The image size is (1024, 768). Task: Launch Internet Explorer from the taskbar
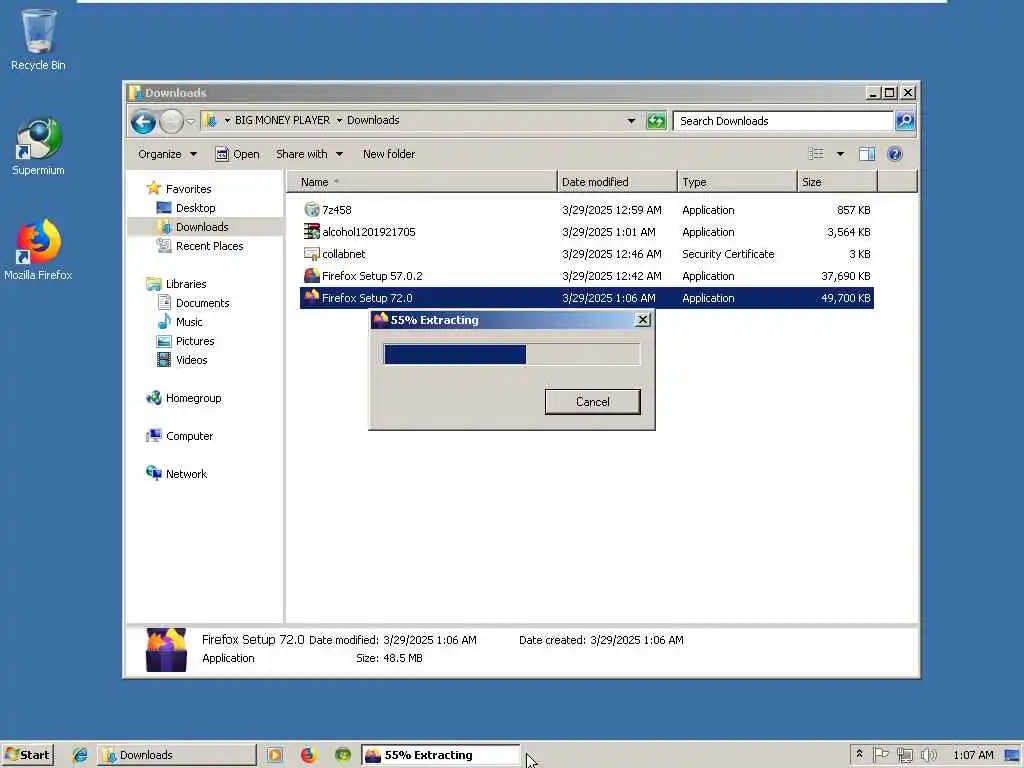tap(80, 755)
